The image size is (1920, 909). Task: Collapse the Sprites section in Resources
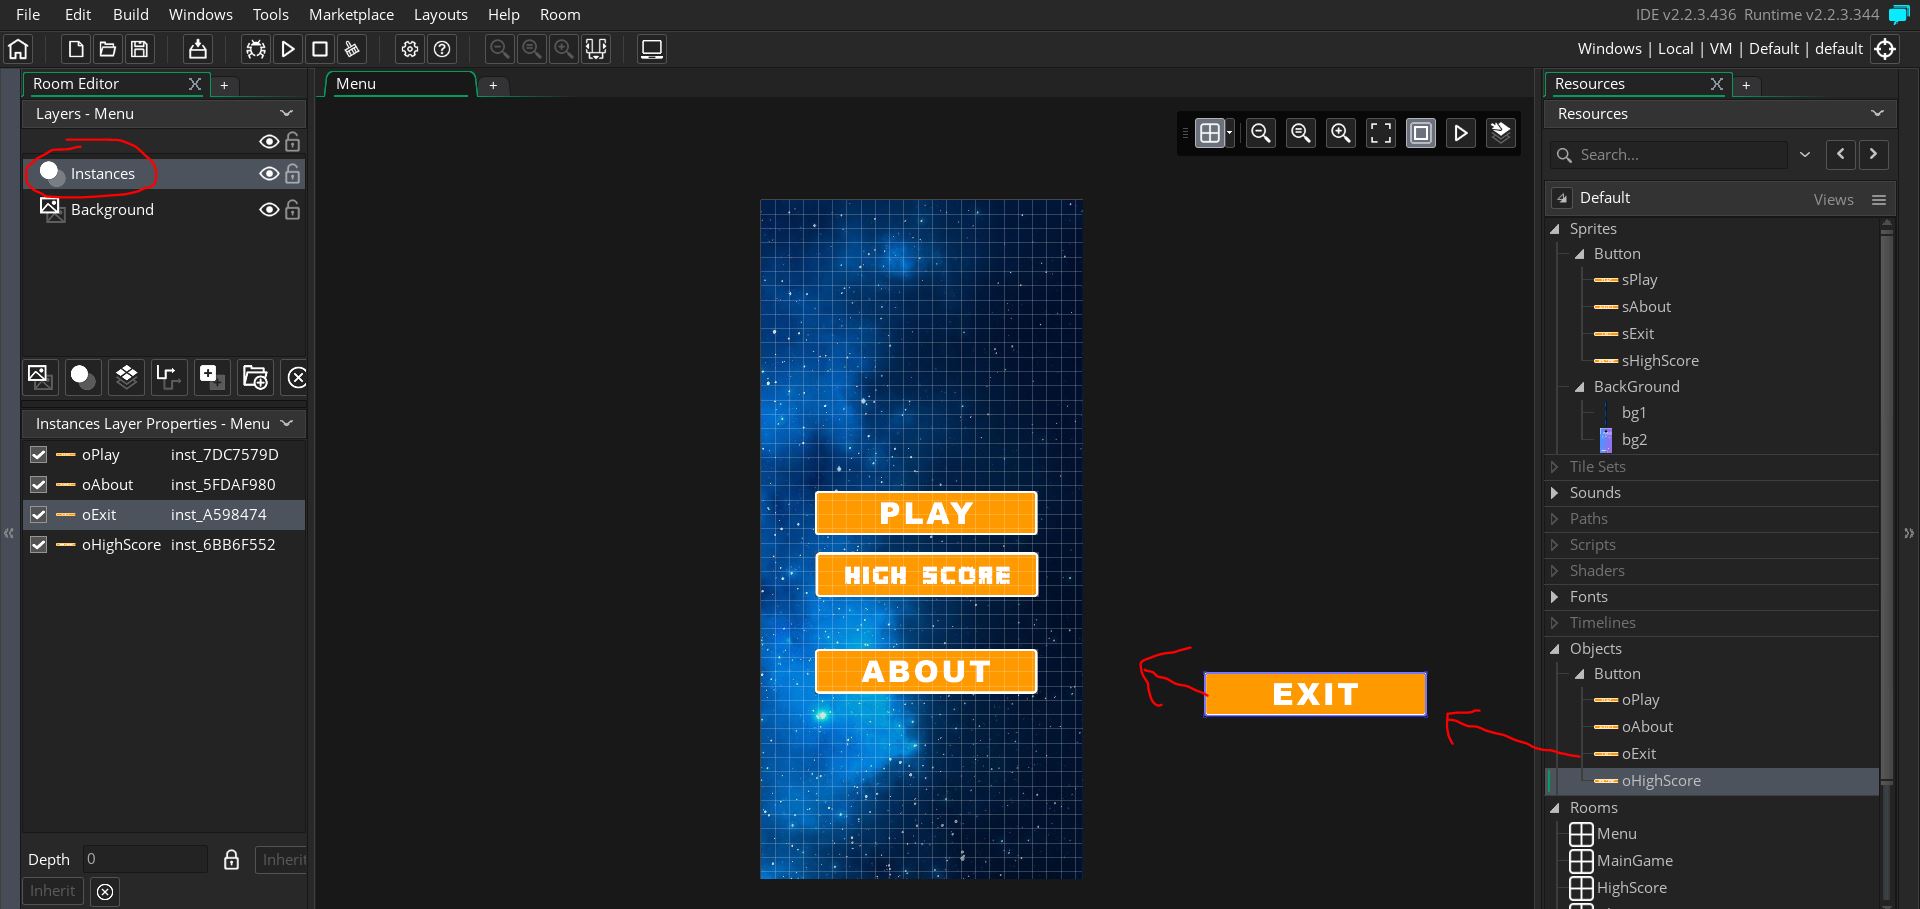click(x=1556, y=229)
